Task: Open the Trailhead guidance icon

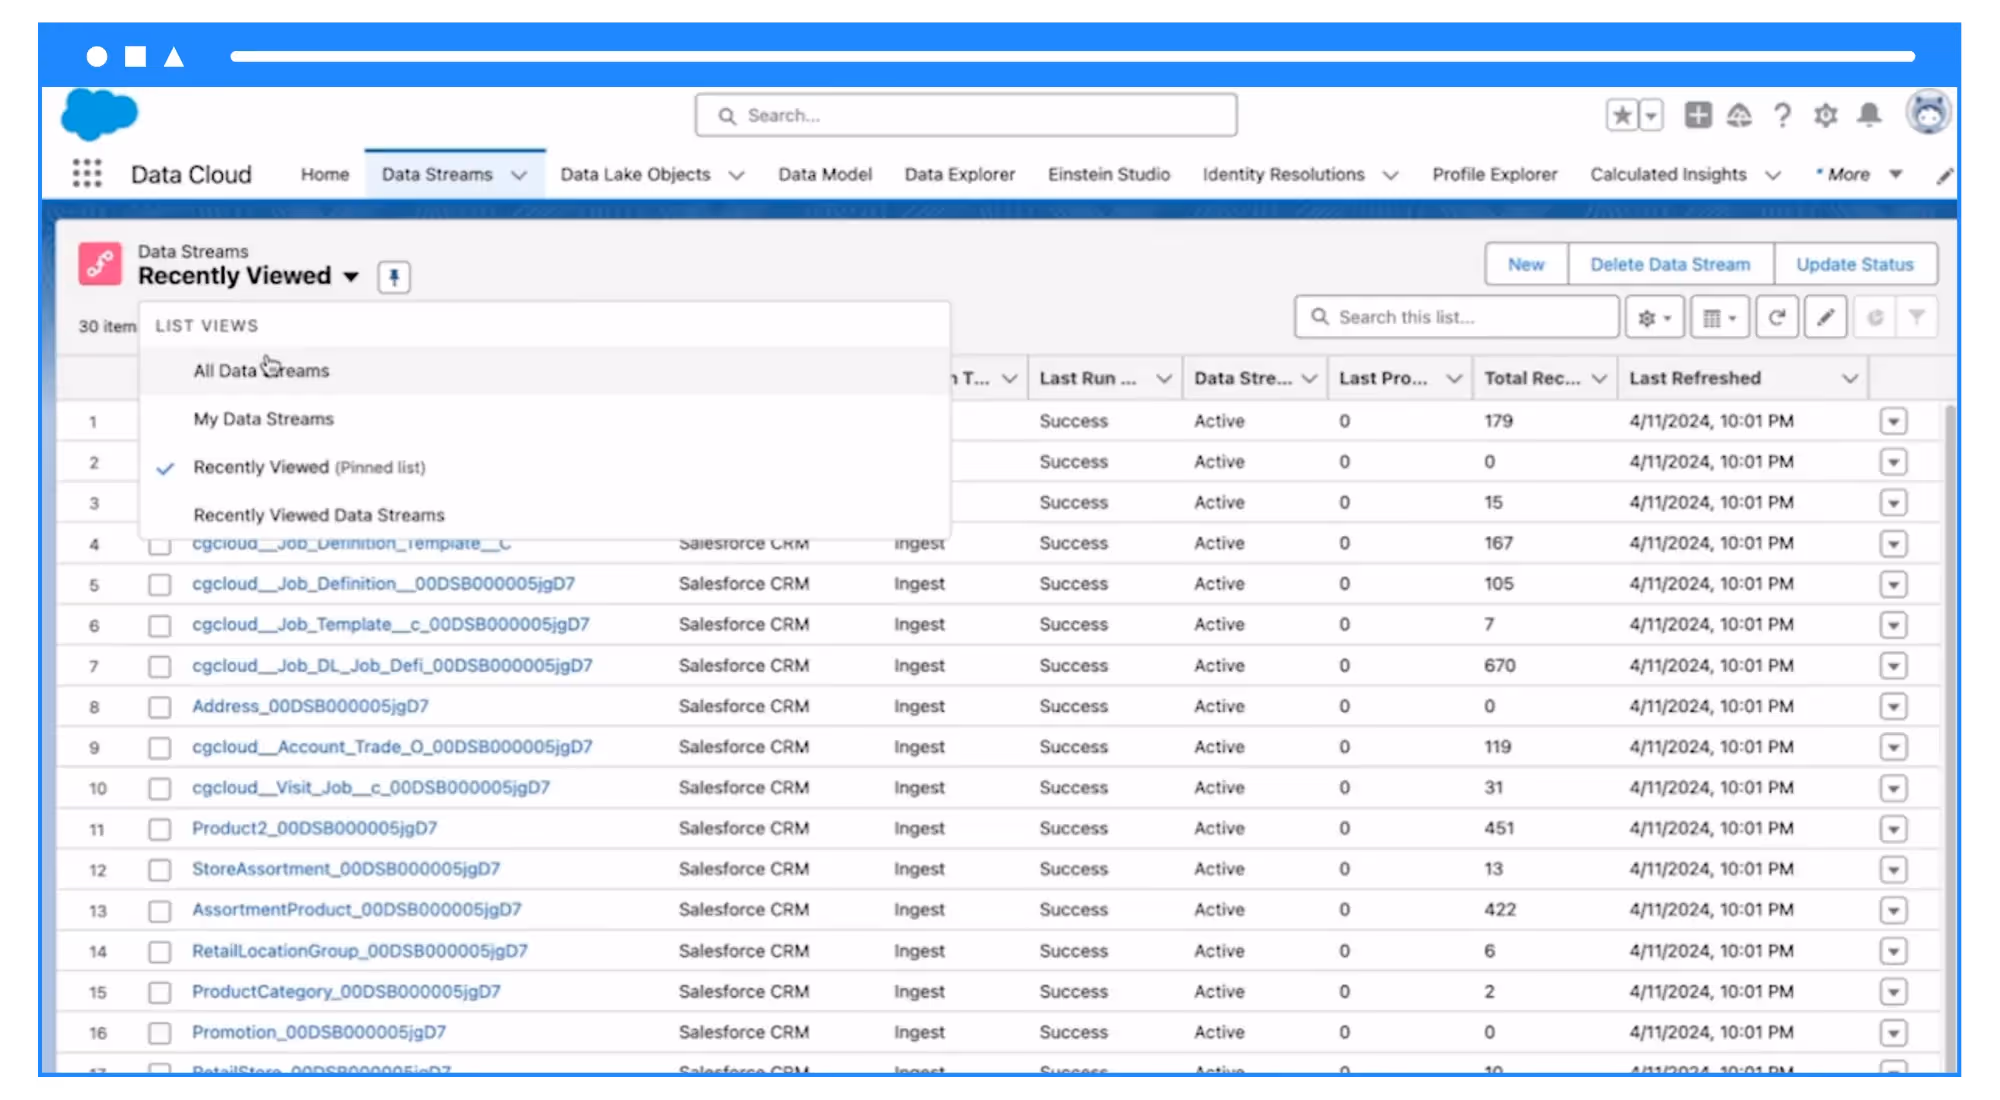Action: tap(1740, 116)
